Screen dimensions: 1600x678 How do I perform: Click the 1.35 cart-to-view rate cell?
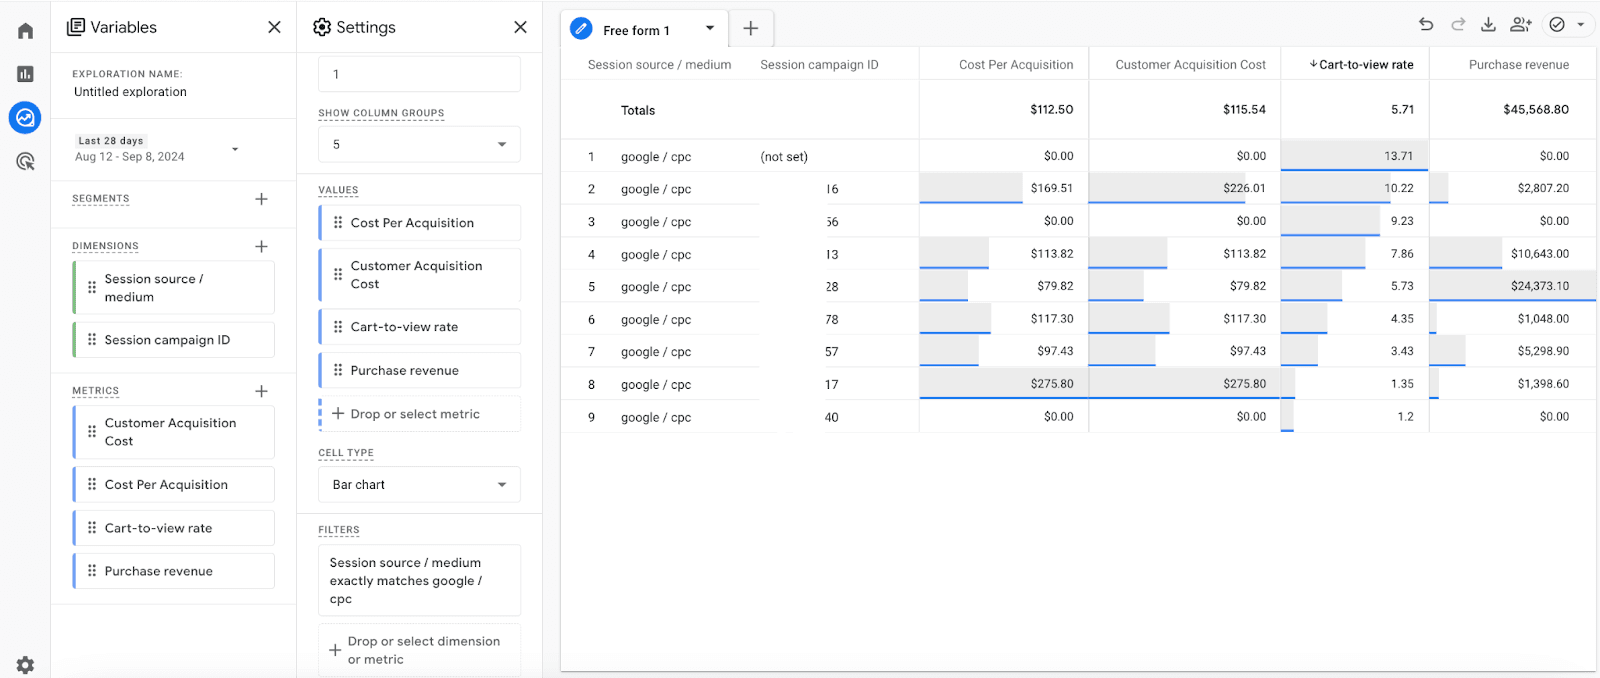(x=1354, y=384)
